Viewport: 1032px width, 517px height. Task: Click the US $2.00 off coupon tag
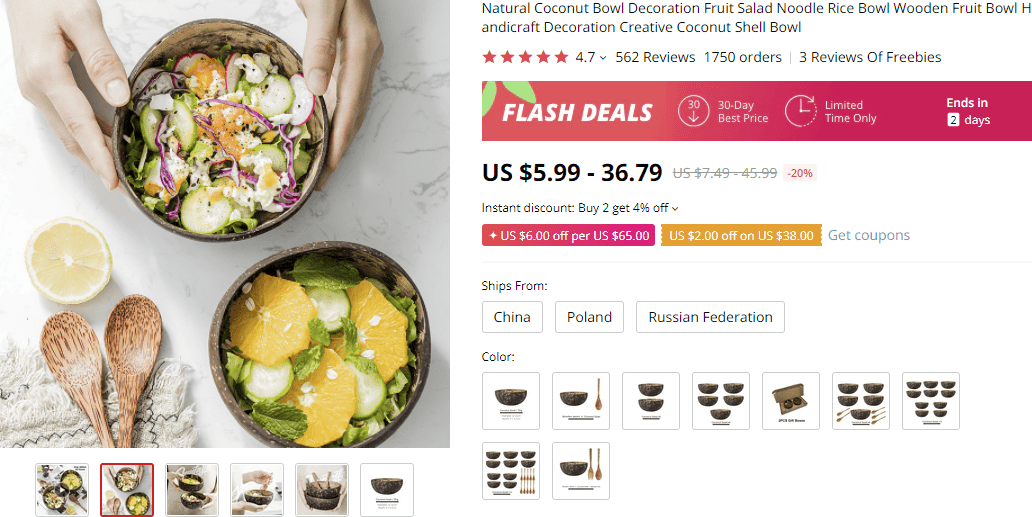[741, 236]
